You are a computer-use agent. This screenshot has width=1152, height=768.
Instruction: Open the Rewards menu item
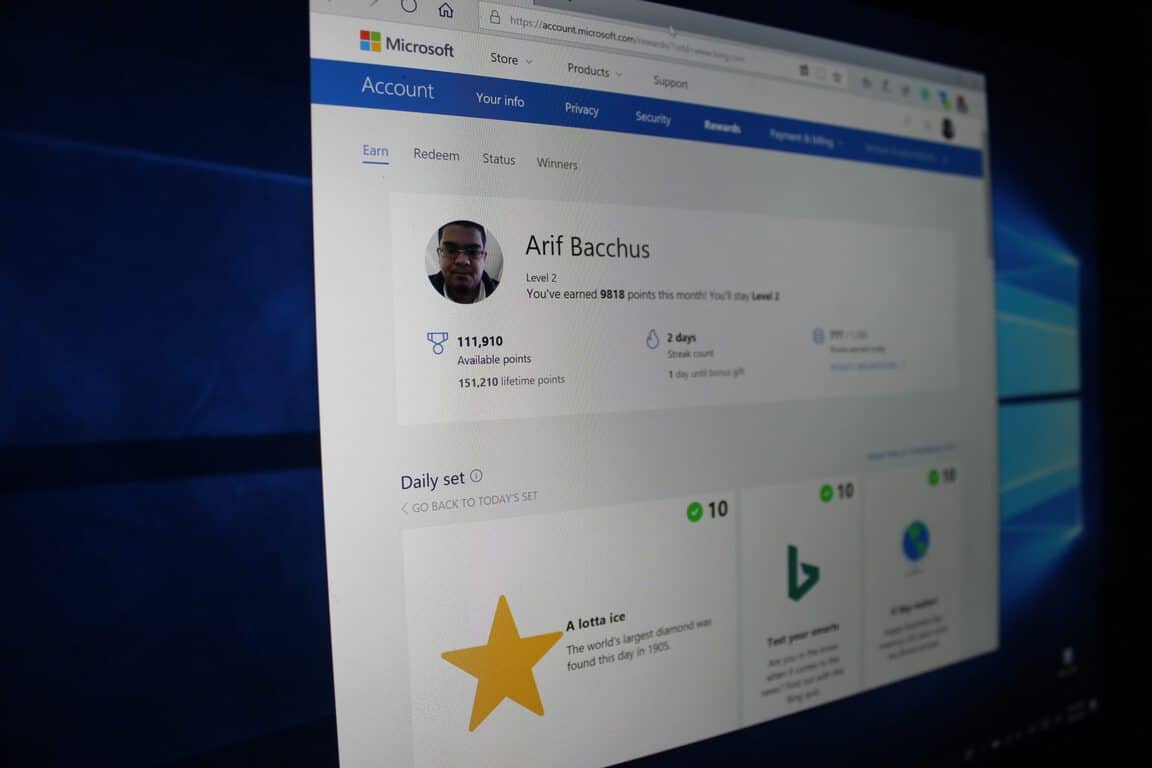721,126
